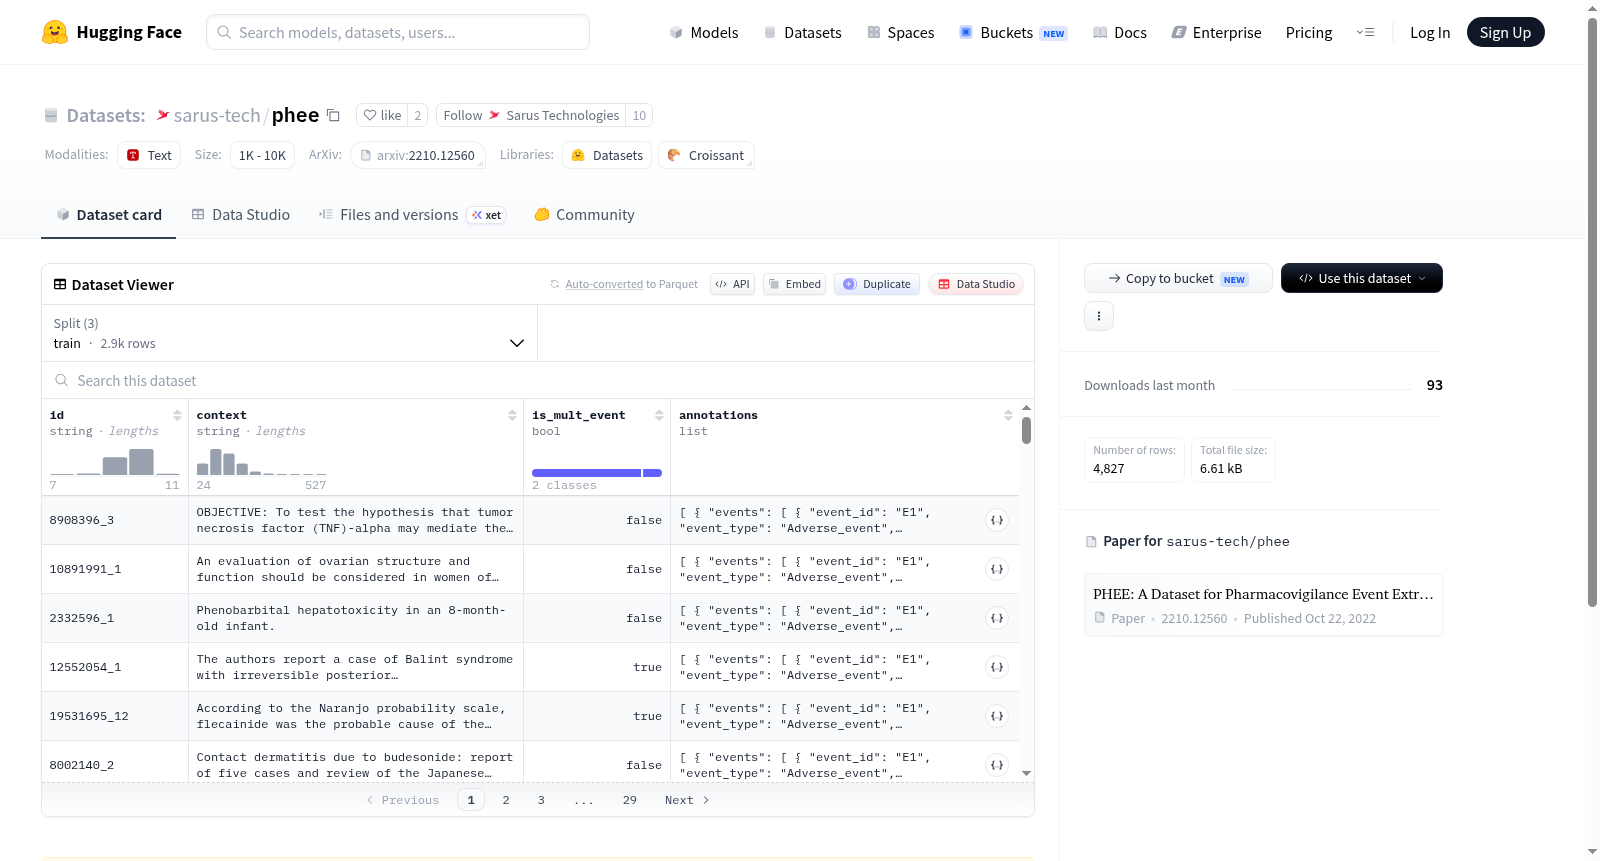
Task: Click the Croissant library tag
Action: pos(706,155)
